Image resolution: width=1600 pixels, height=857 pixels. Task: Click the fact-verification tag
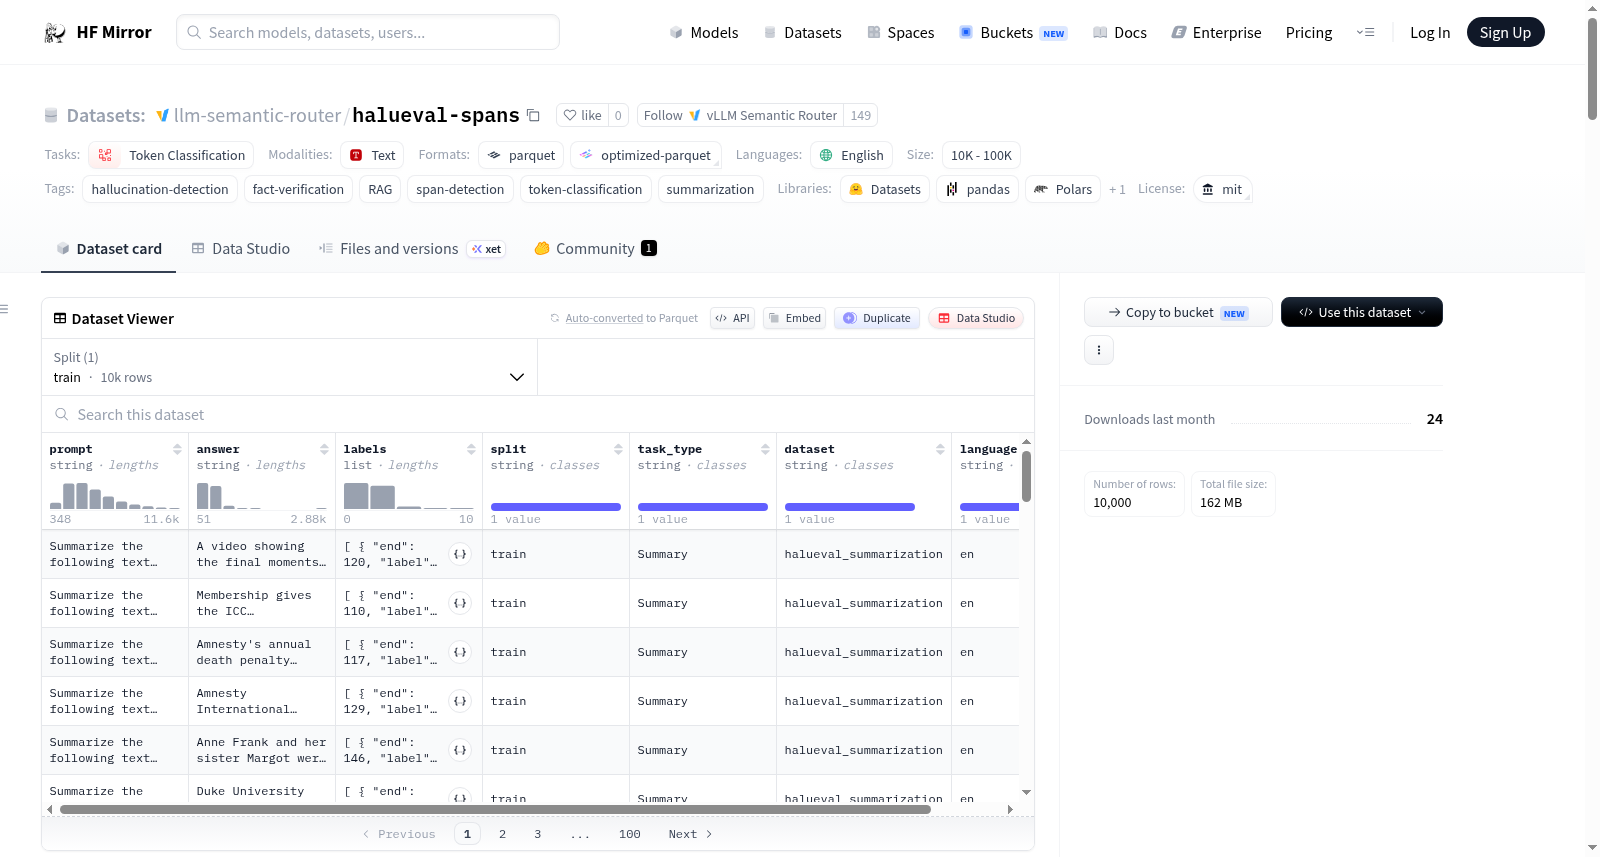coord(298,189)
